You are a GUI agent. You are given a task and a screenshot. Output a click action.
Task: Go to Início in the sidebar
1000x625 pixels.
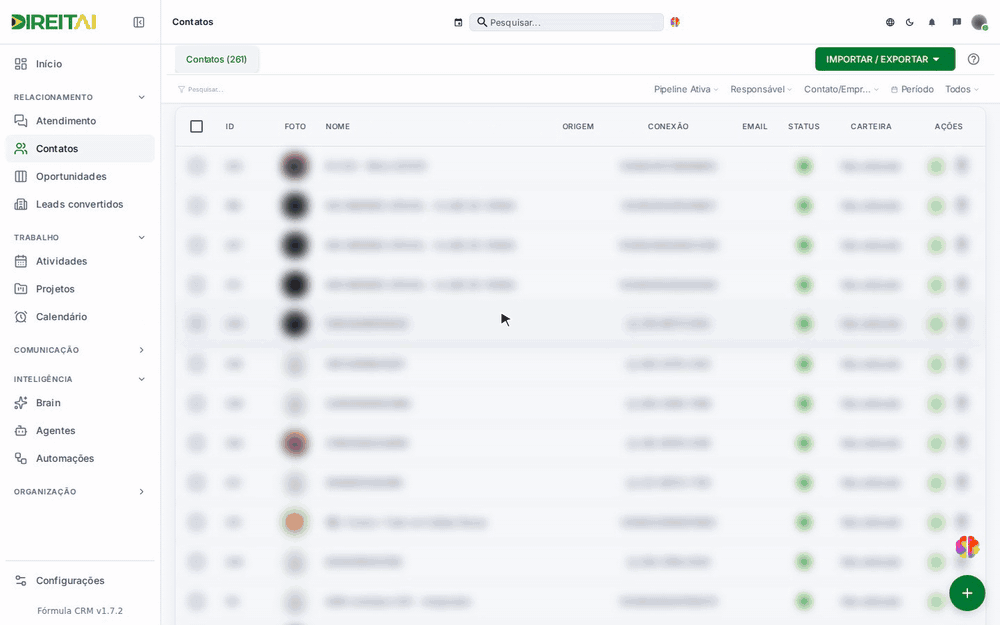[x=80, y=64]
